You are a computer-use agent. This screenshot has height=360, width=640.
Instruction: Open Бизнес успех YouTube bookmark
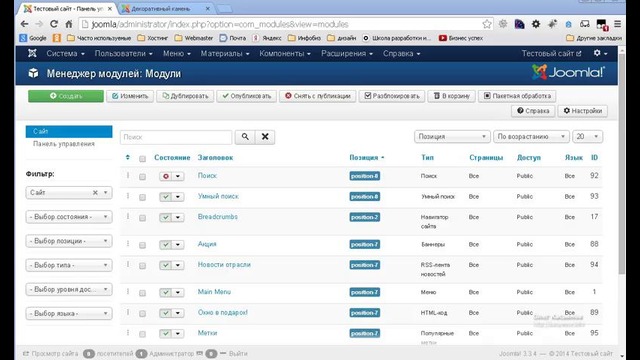[461, 38]
